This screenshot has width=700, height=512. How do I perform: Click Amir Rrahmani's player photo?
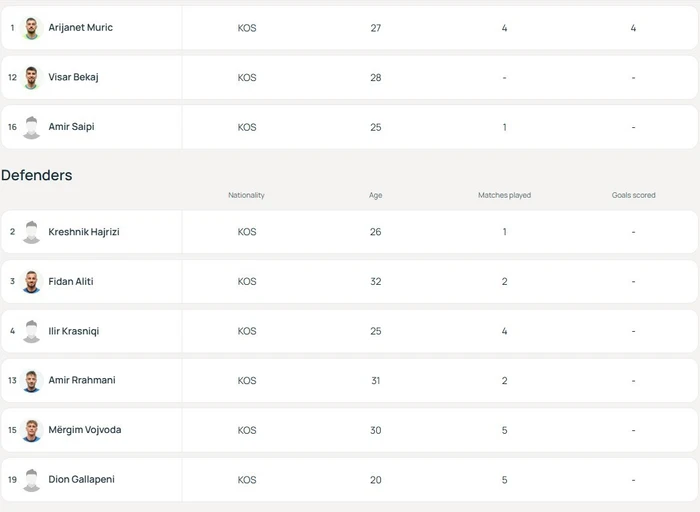coord(32,381)
